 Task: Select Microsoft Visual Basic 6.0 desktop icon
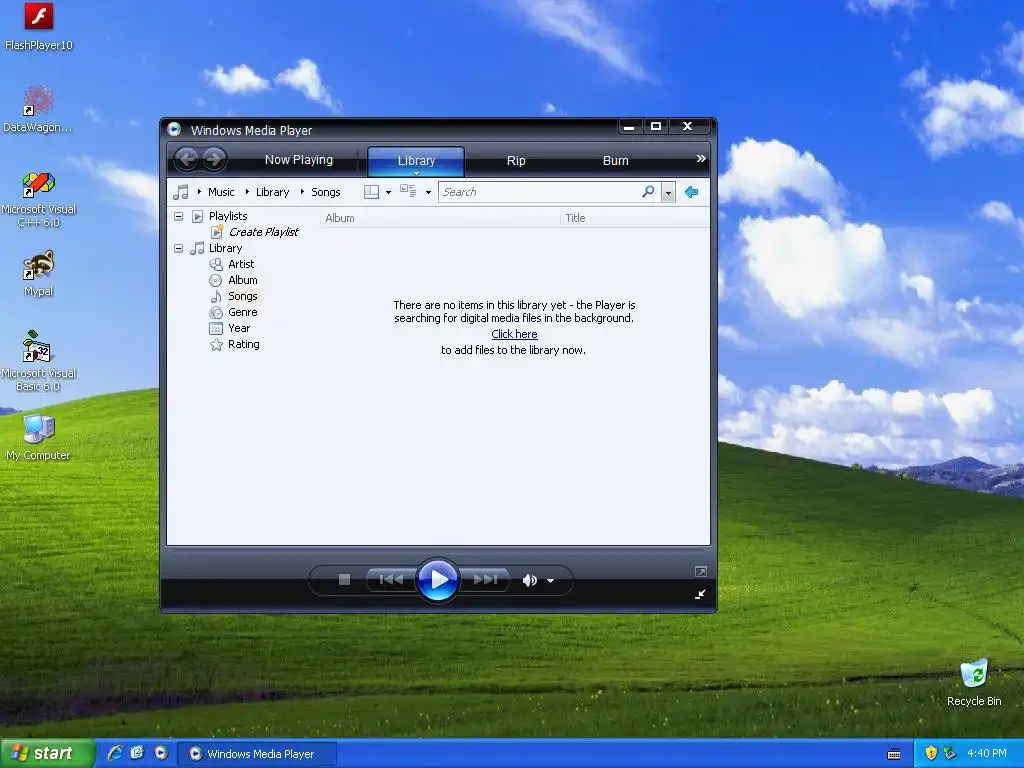coord(39,361)
